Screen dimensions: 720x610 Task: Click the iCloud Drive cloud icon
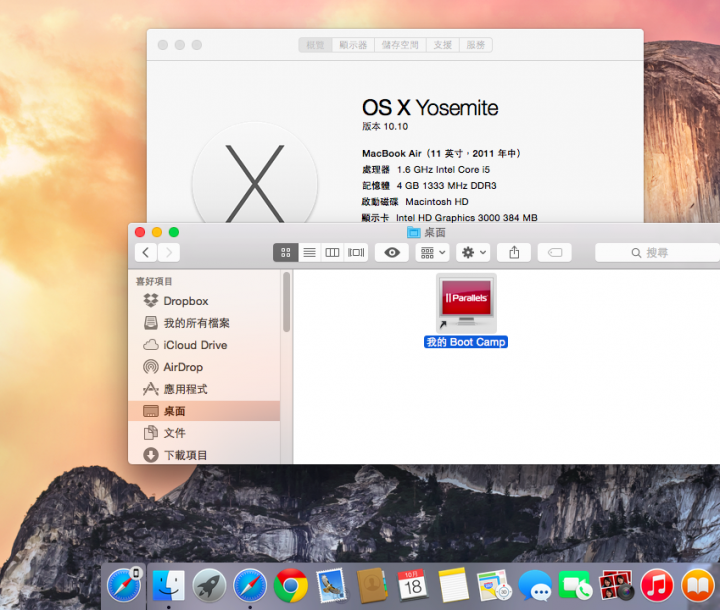[x=151, y=345]
